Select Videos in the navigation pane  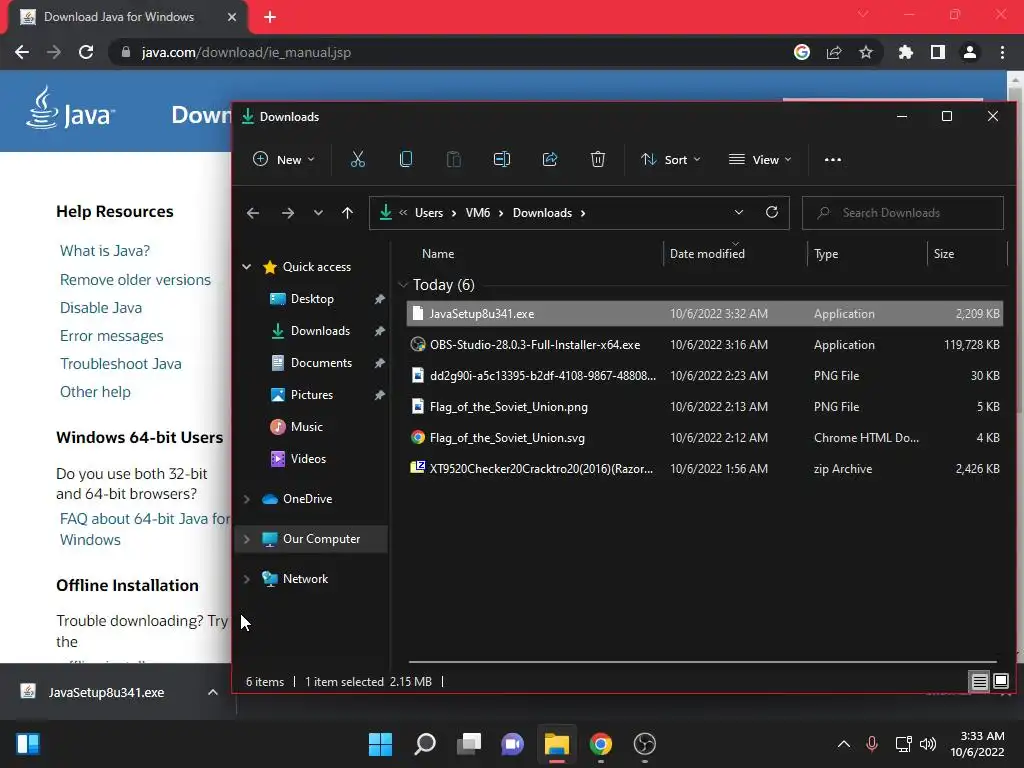coord(308,459)
